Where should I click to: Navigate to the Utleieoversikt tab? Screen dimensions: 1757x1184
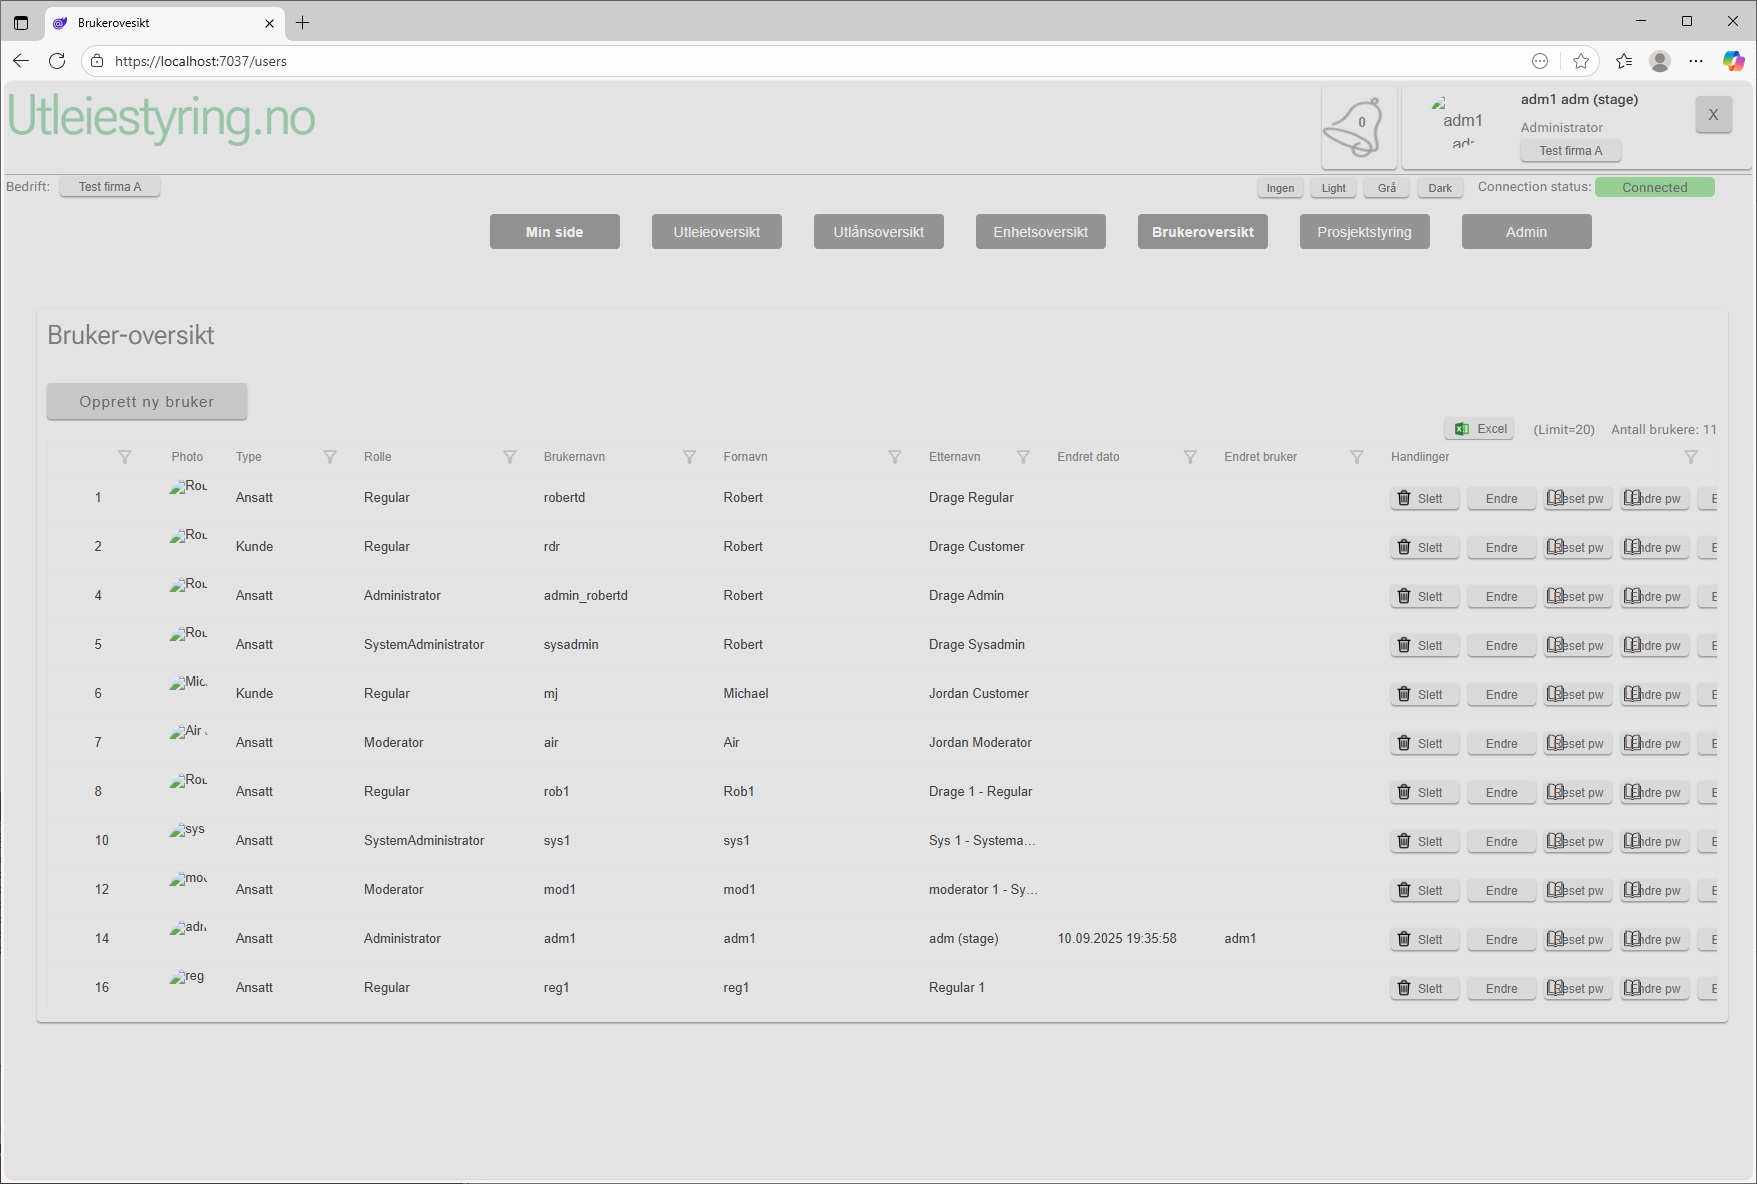point(716,232)
